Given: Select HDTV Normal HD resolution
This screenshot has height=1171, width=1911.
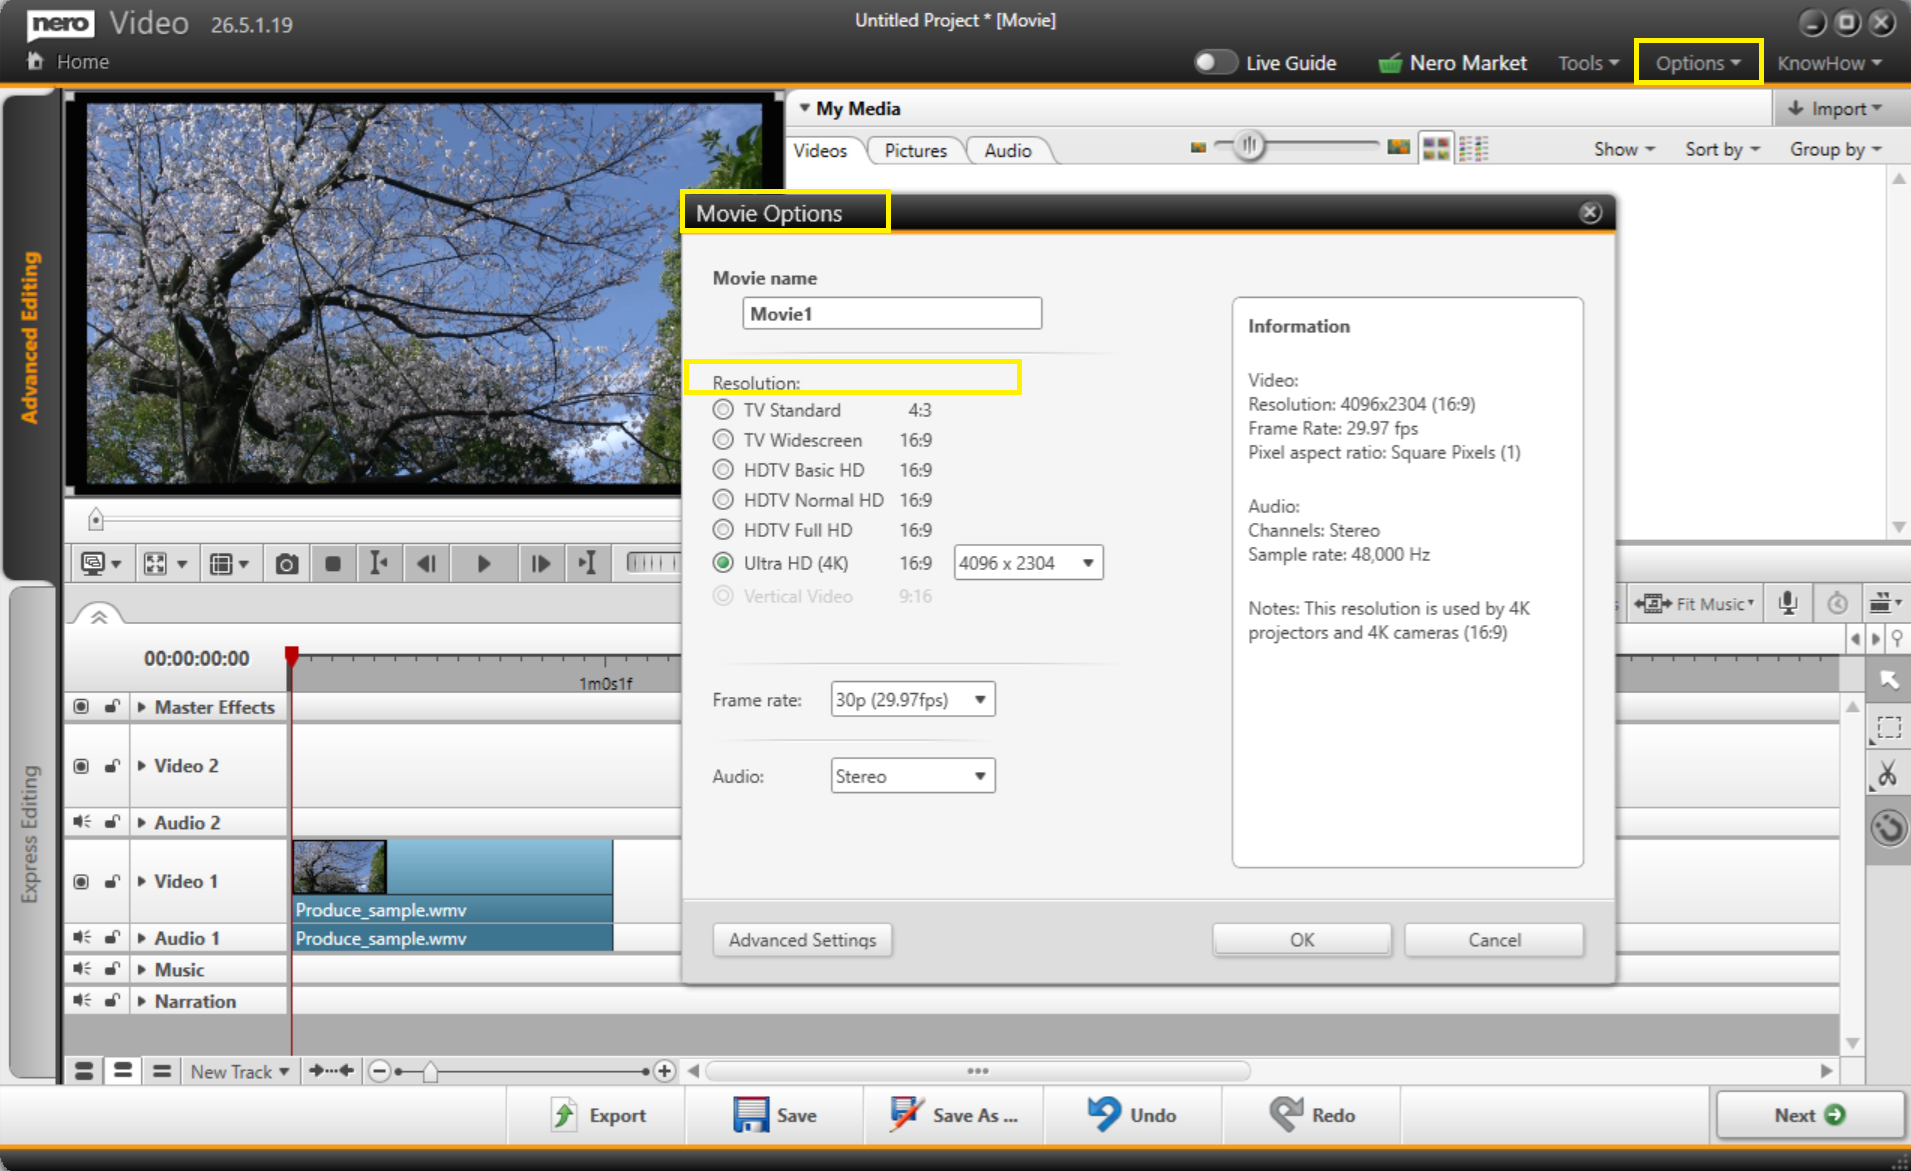Looking at the screenshot, I should click(723, 500).
